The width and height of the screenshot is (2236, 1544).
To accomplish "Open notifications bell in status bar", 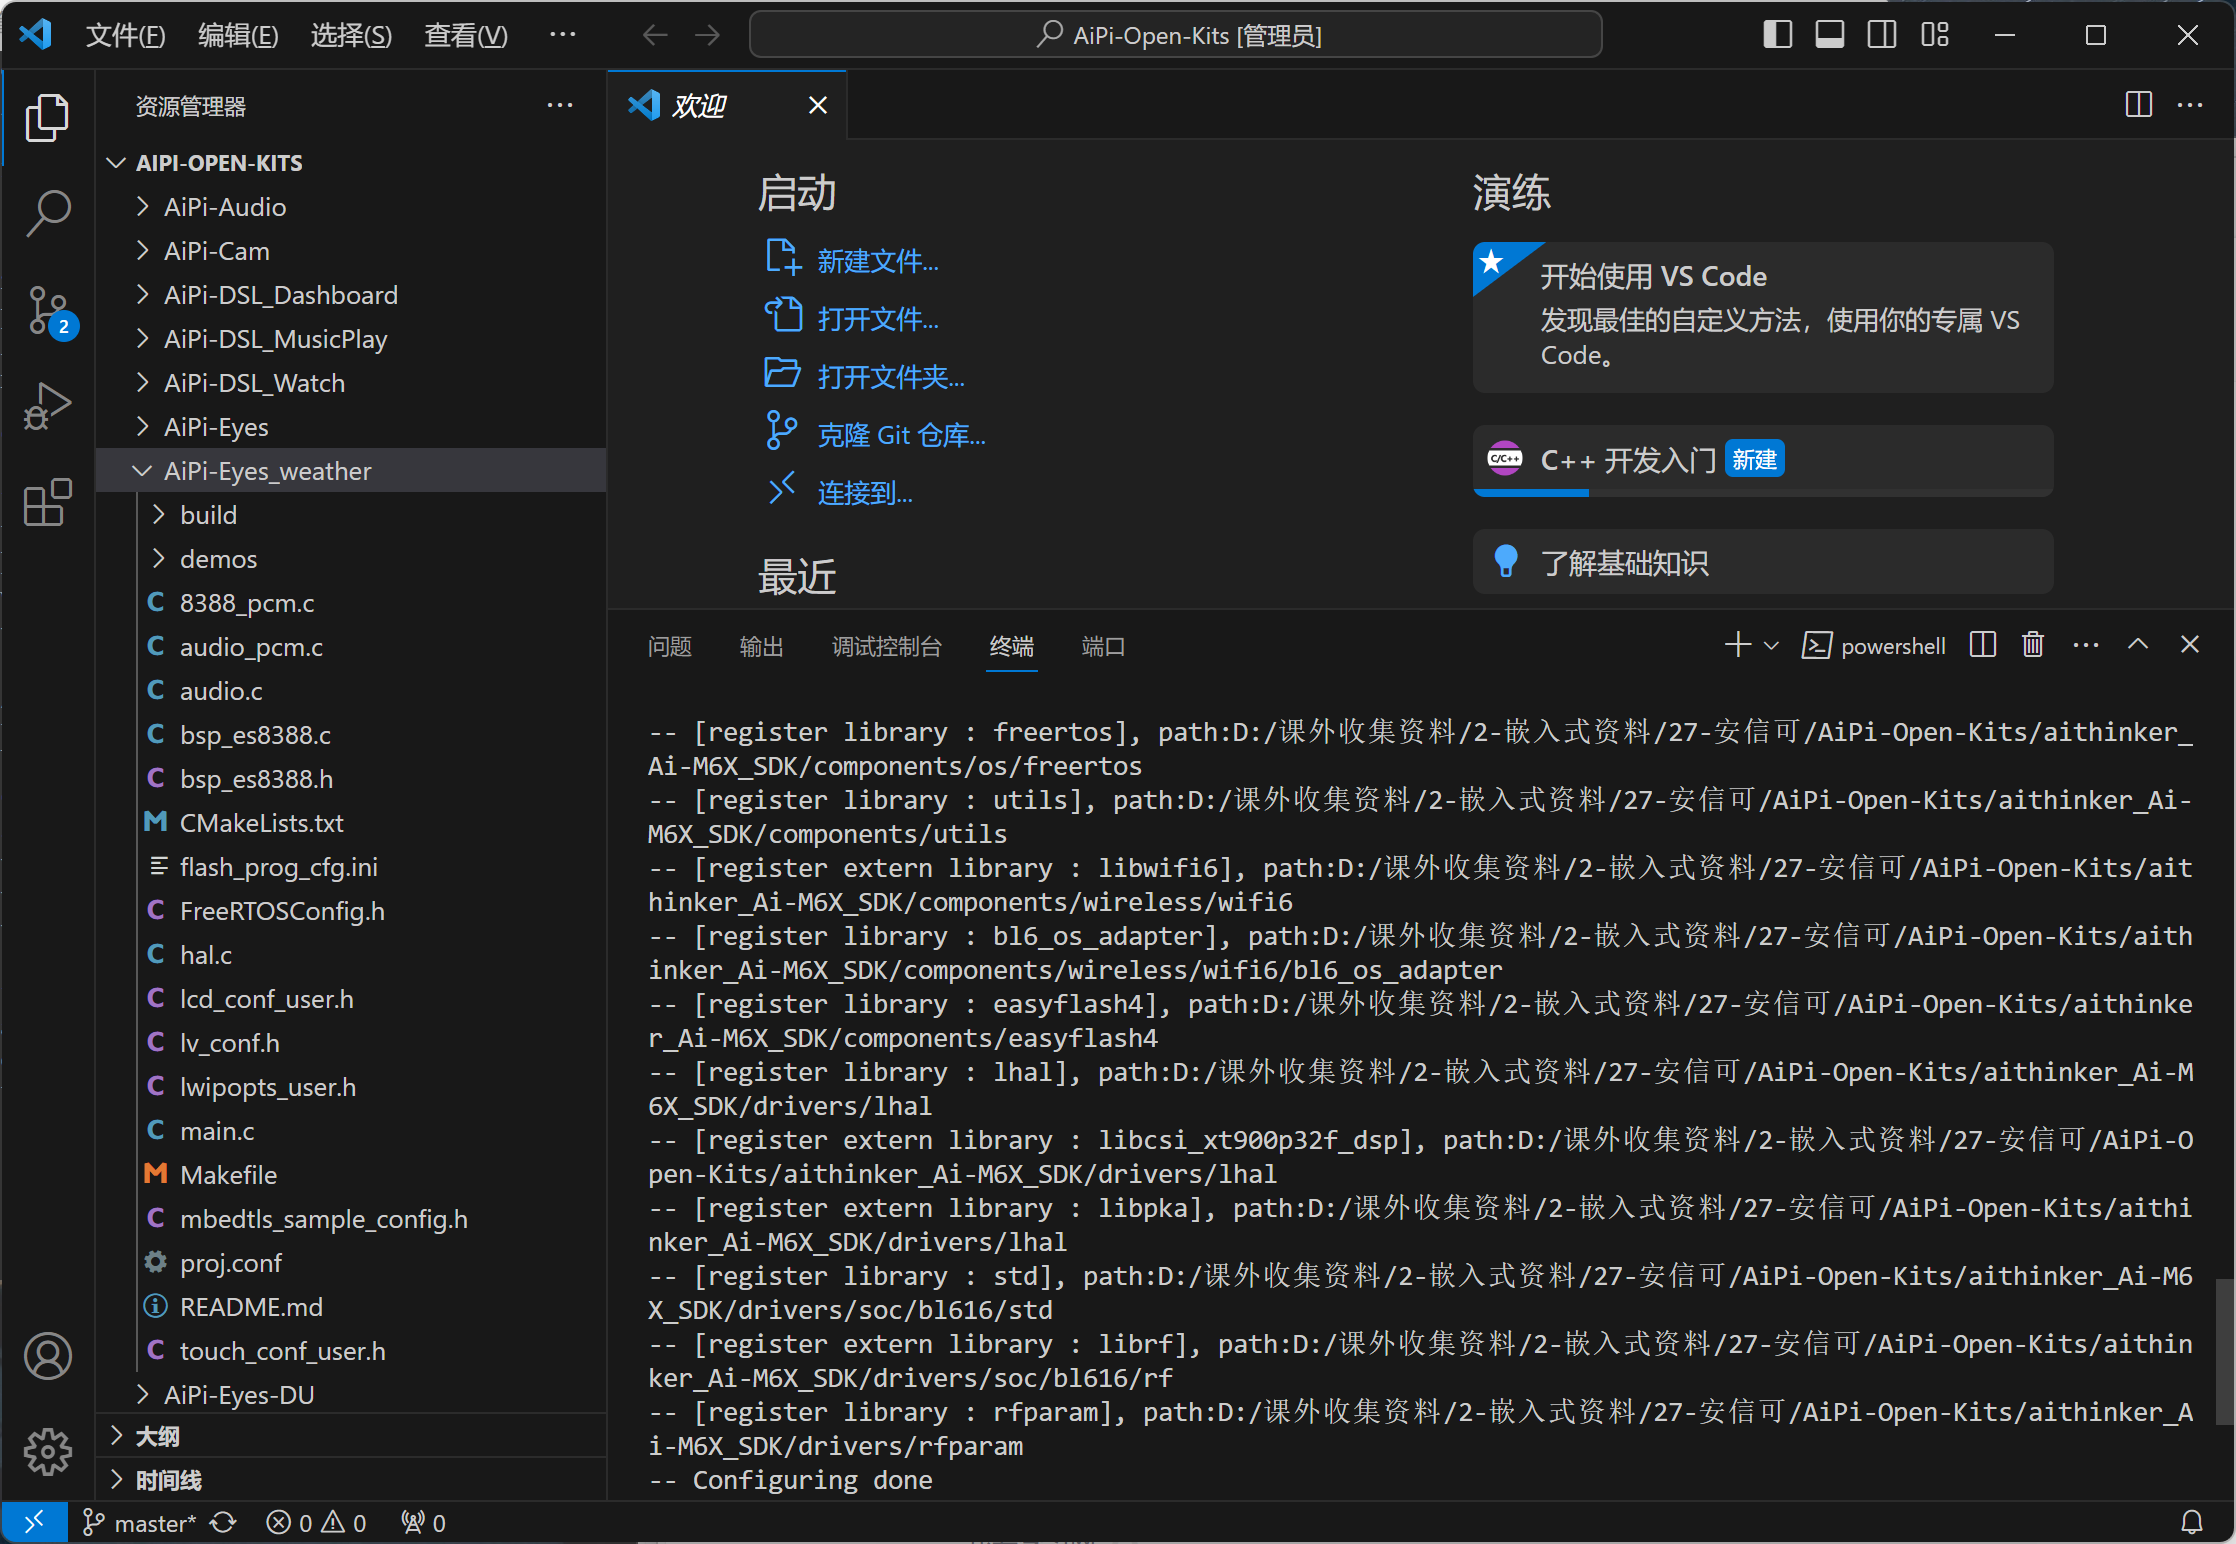I will click(2191, 1522).
